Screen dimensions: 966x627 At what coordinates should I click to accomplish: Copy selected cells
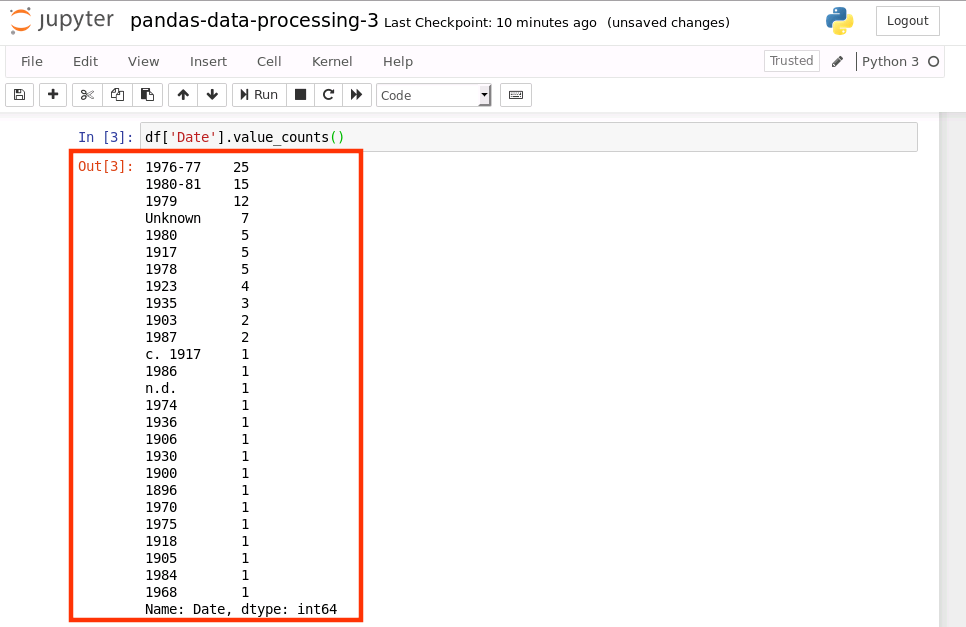click(117, 95)
